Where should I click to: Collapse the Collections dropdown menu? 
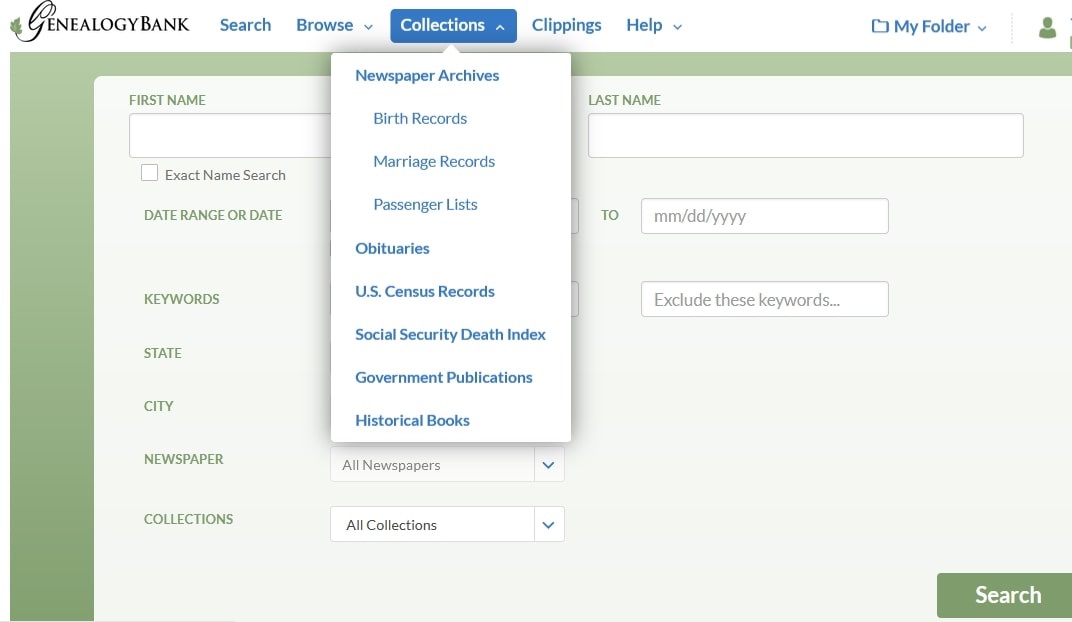tap(453, 26)
